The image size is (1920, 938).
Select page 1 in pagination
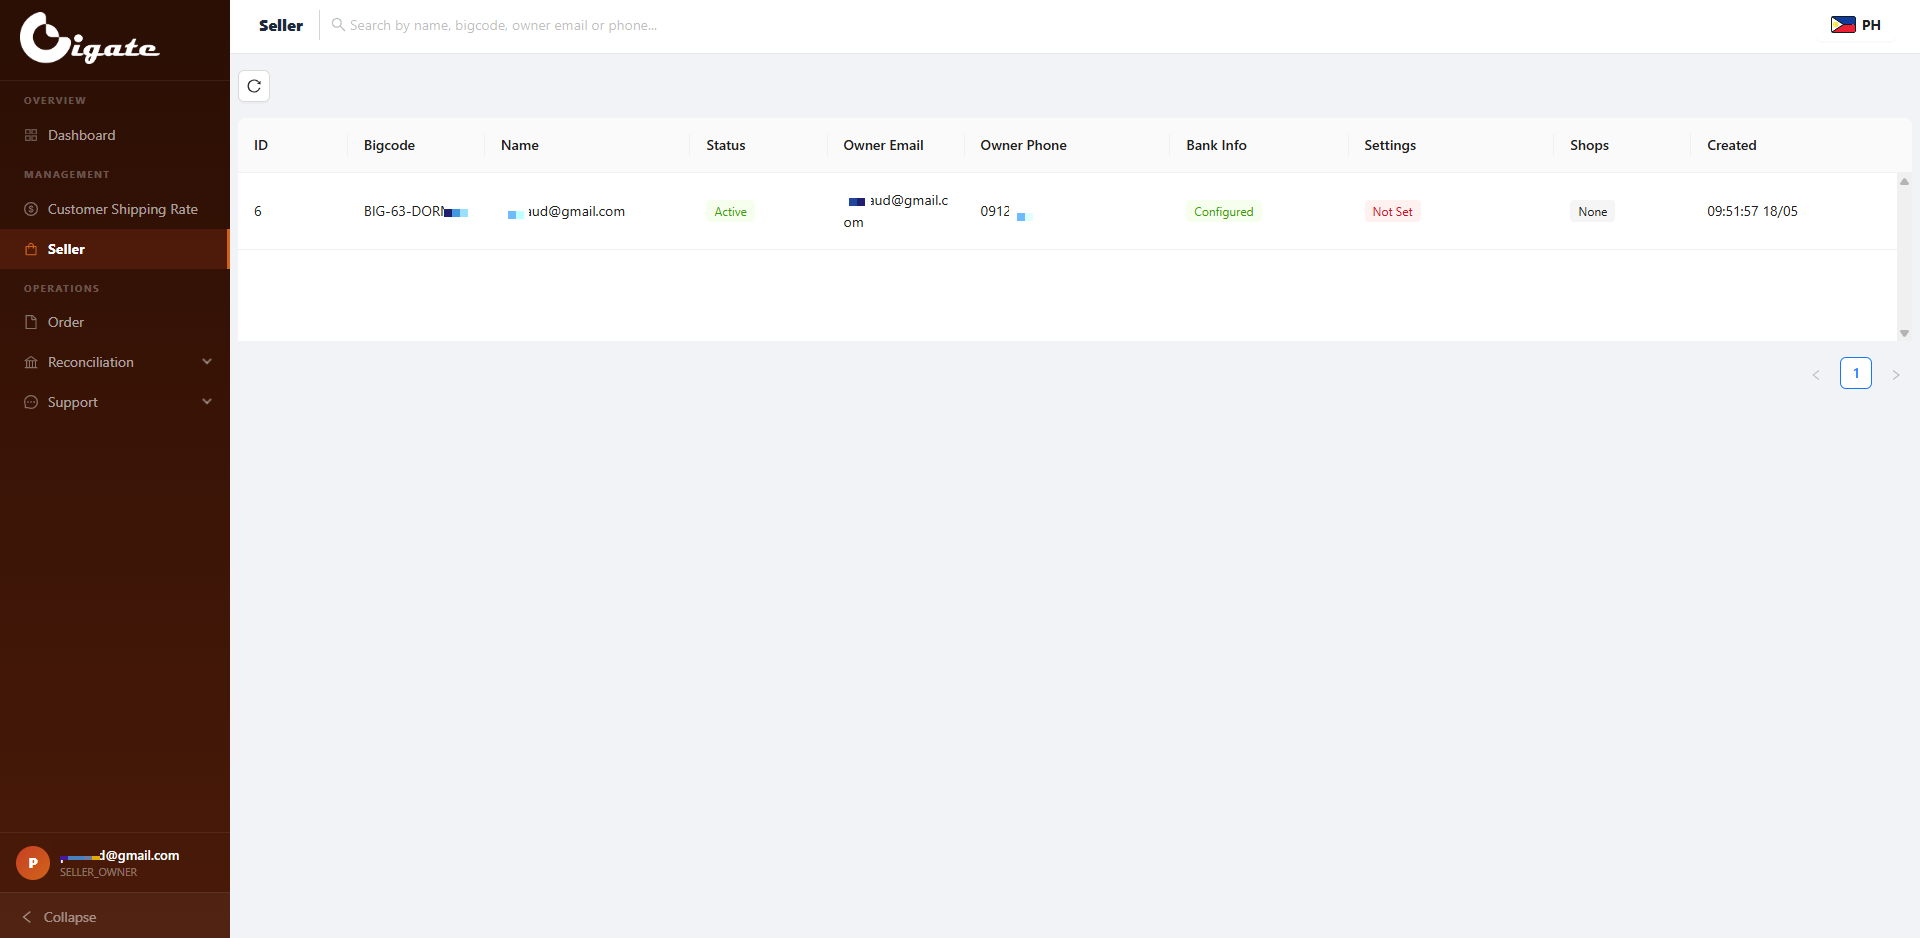tap(1856, 373)
